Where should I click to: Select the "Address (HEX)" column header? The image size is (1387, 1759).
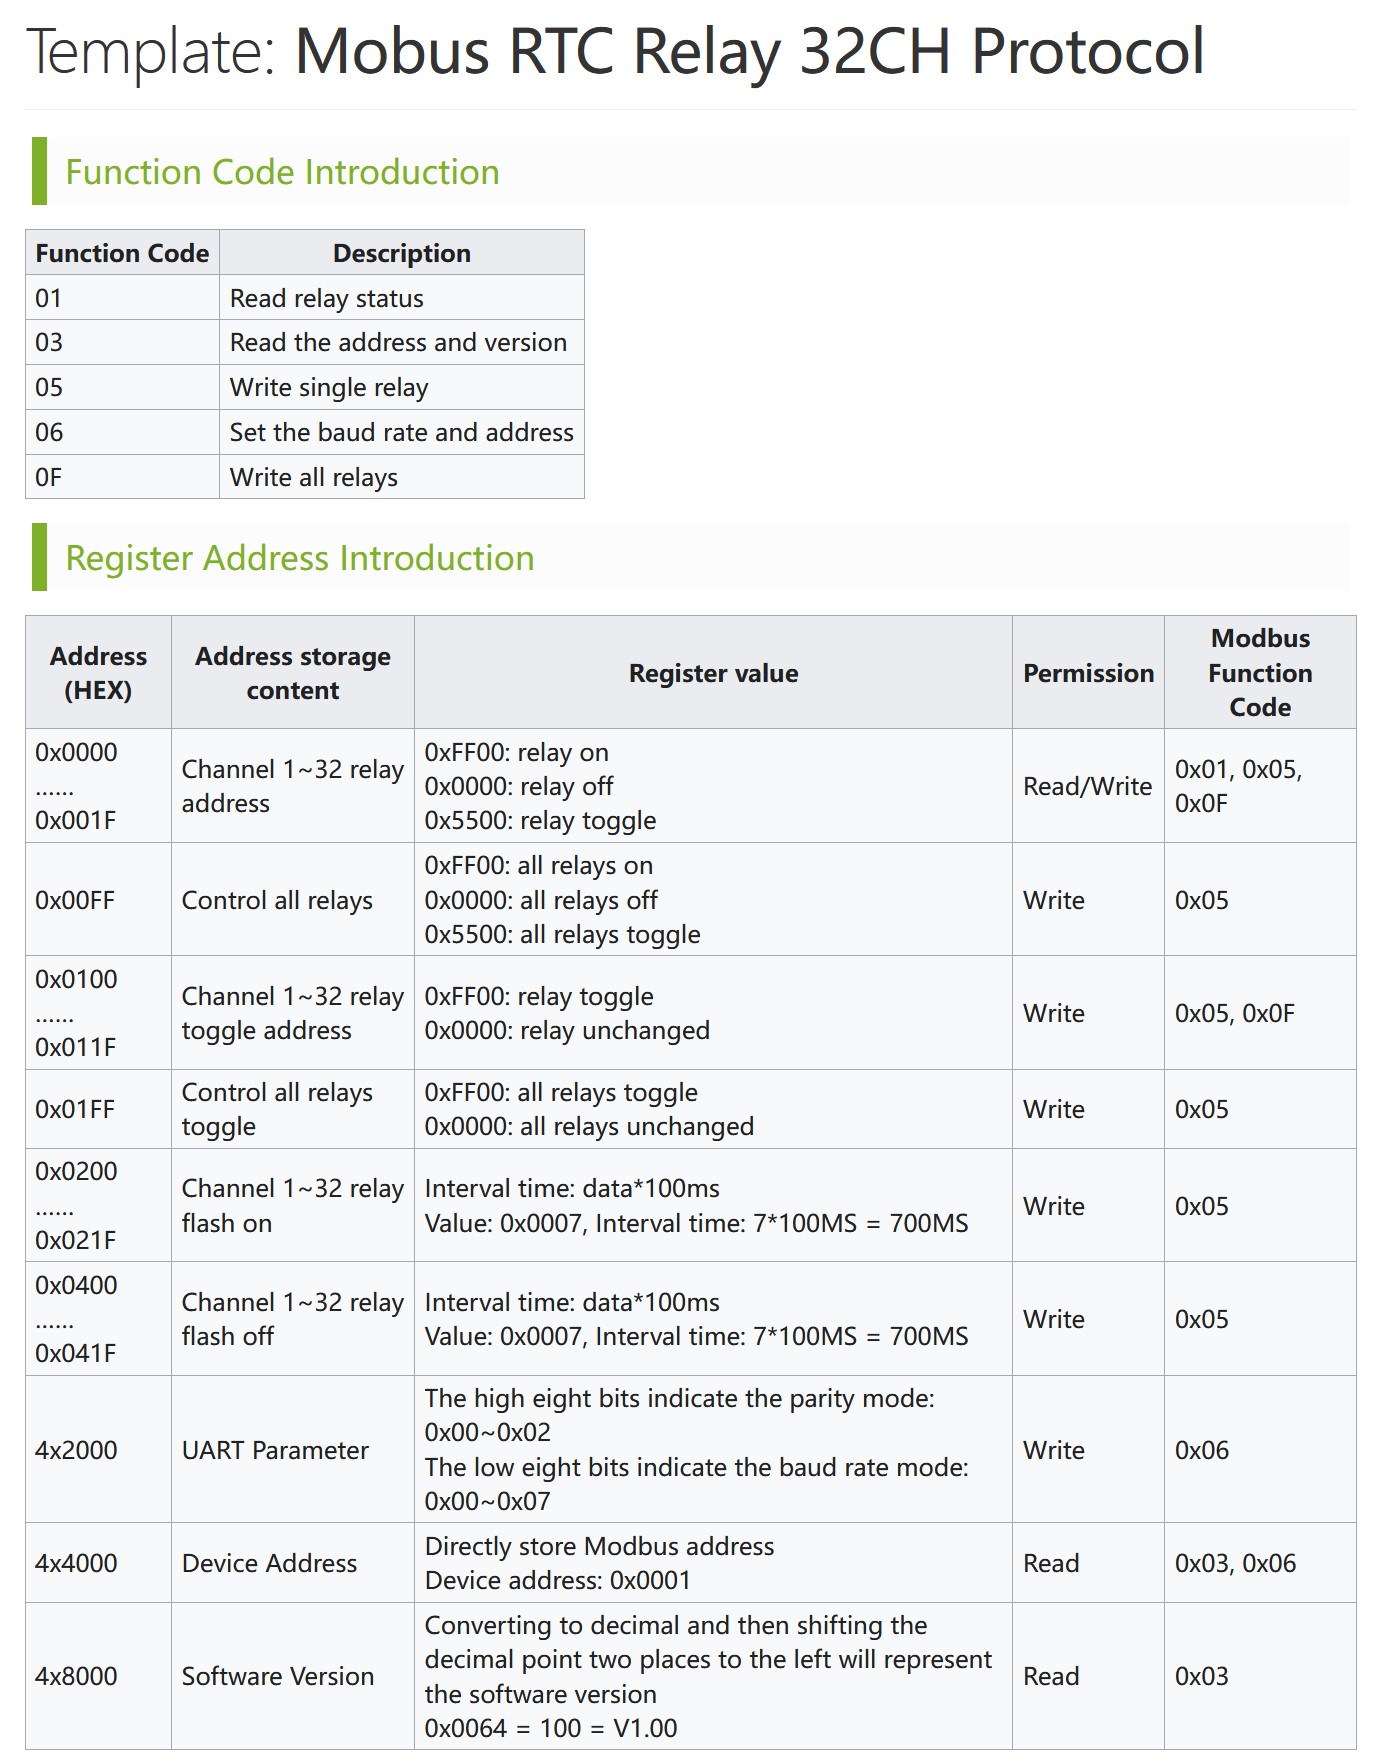point(98,673)
